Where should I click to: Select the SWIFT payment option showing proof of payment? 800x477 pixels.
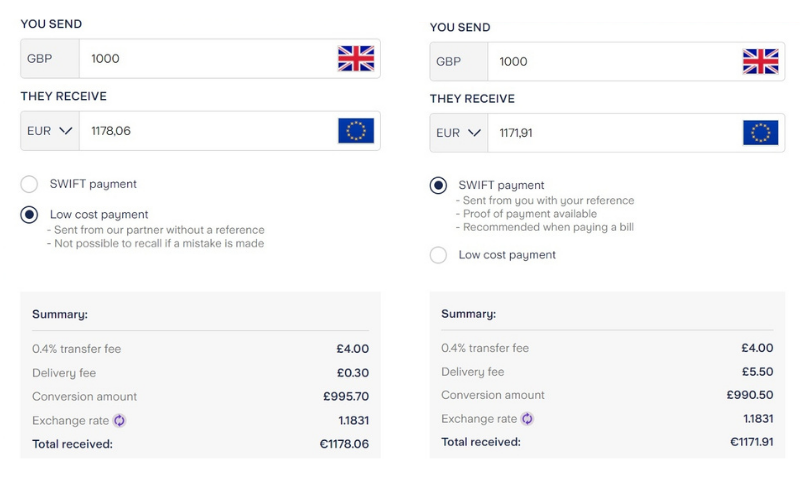pos(438,185)
